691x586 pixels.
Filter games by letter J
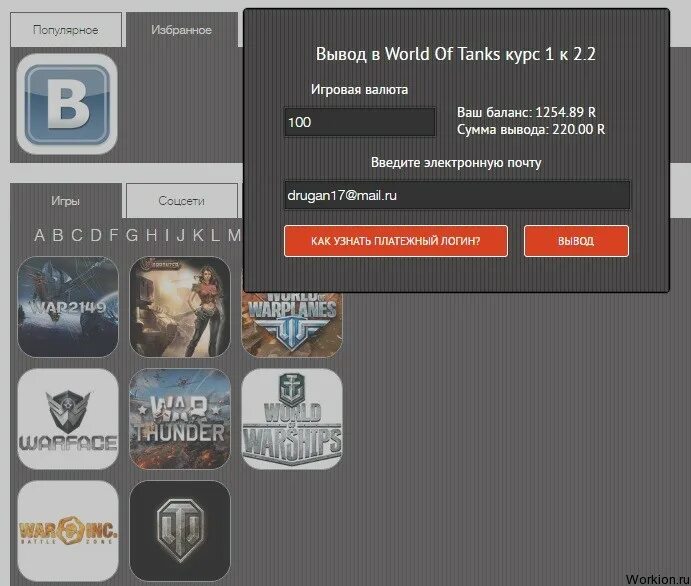[180, 235]
